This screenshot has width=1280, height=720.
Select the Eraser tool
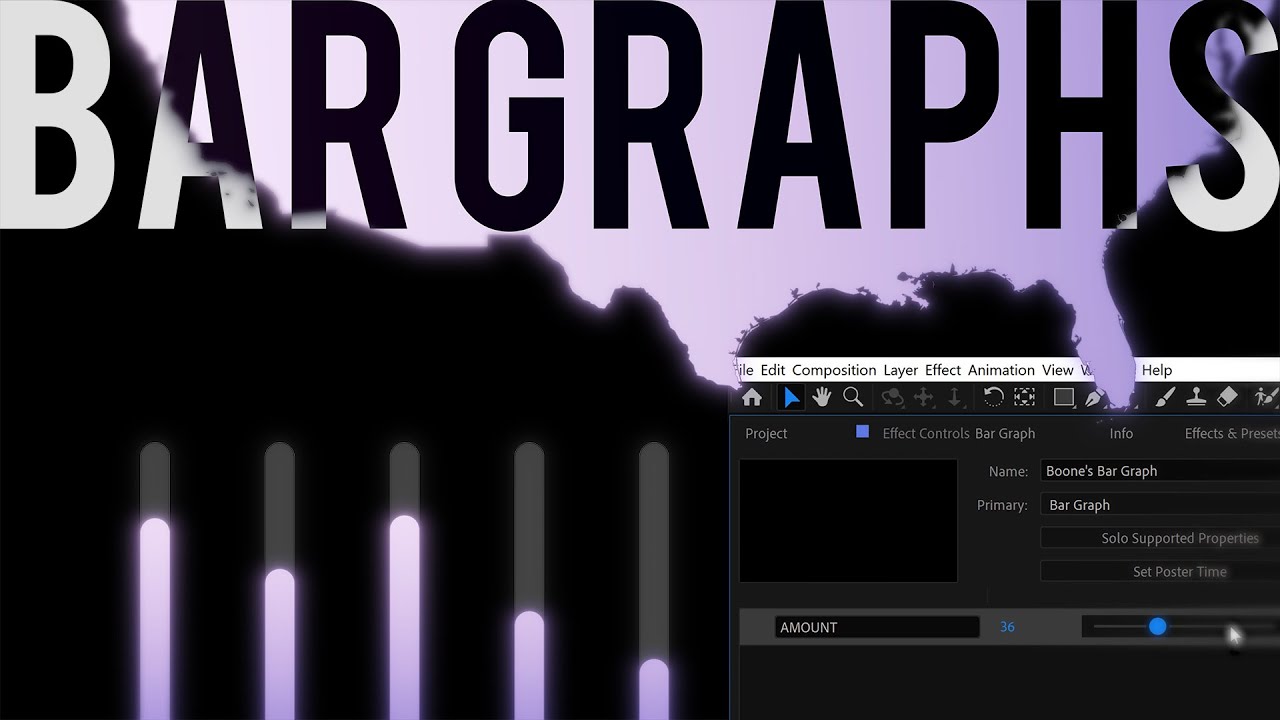point(1227,398)
